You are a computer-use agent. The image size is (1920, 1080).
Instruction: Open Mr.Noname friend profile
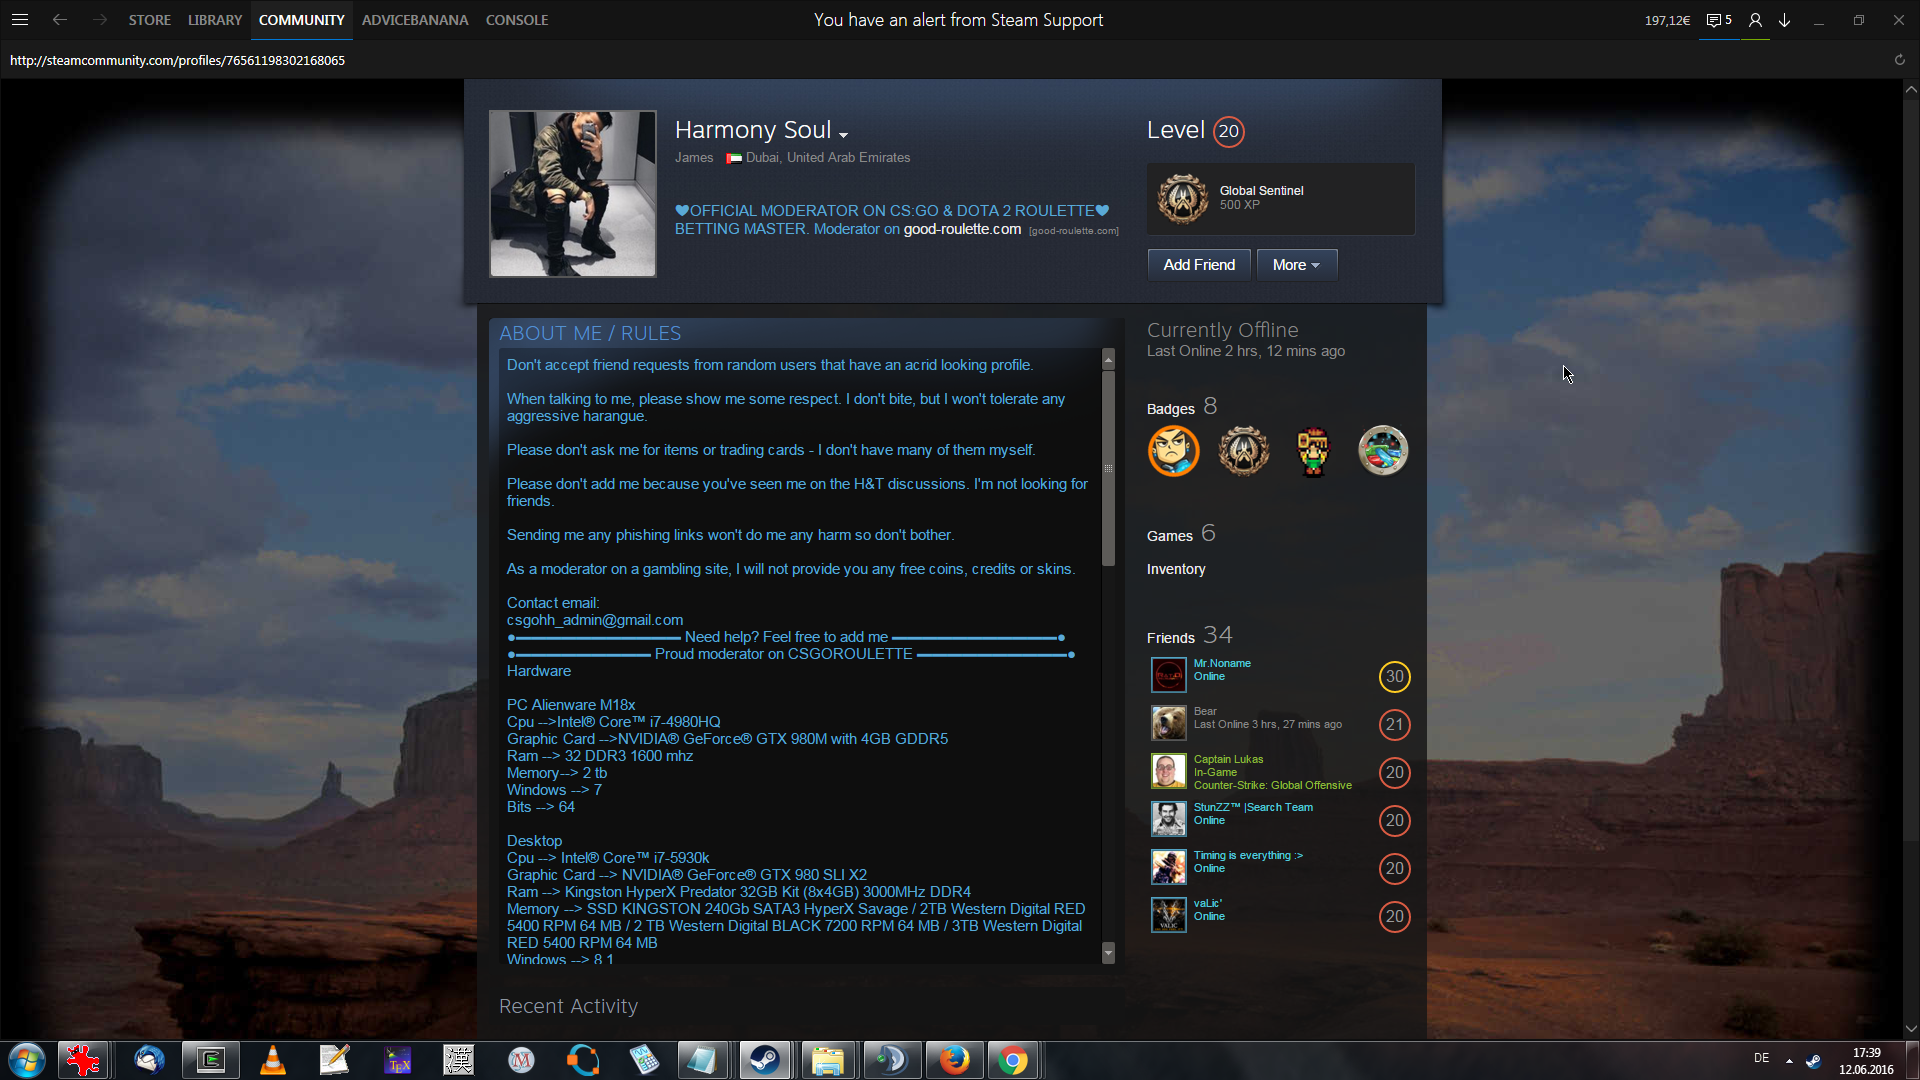(1221, 663)
